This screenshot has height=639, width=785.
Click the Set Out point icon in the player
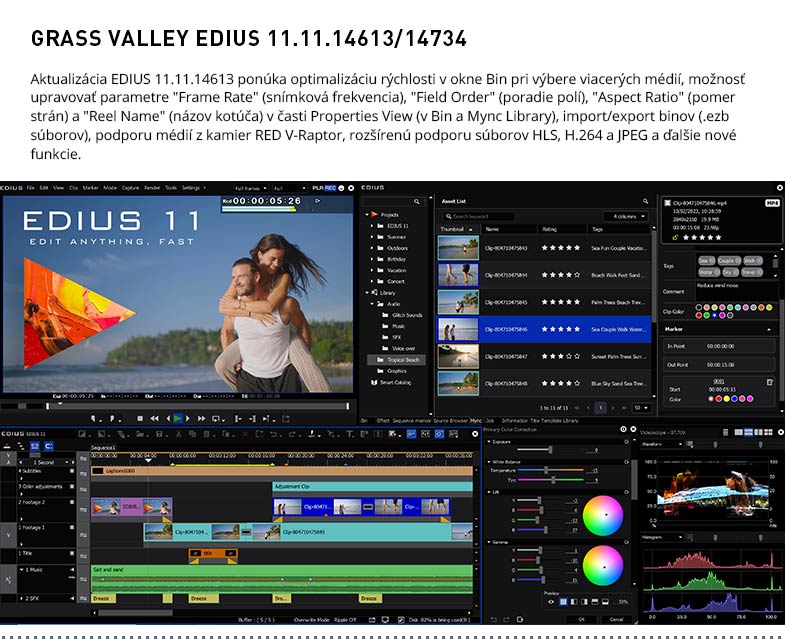[x=113, y=418]
